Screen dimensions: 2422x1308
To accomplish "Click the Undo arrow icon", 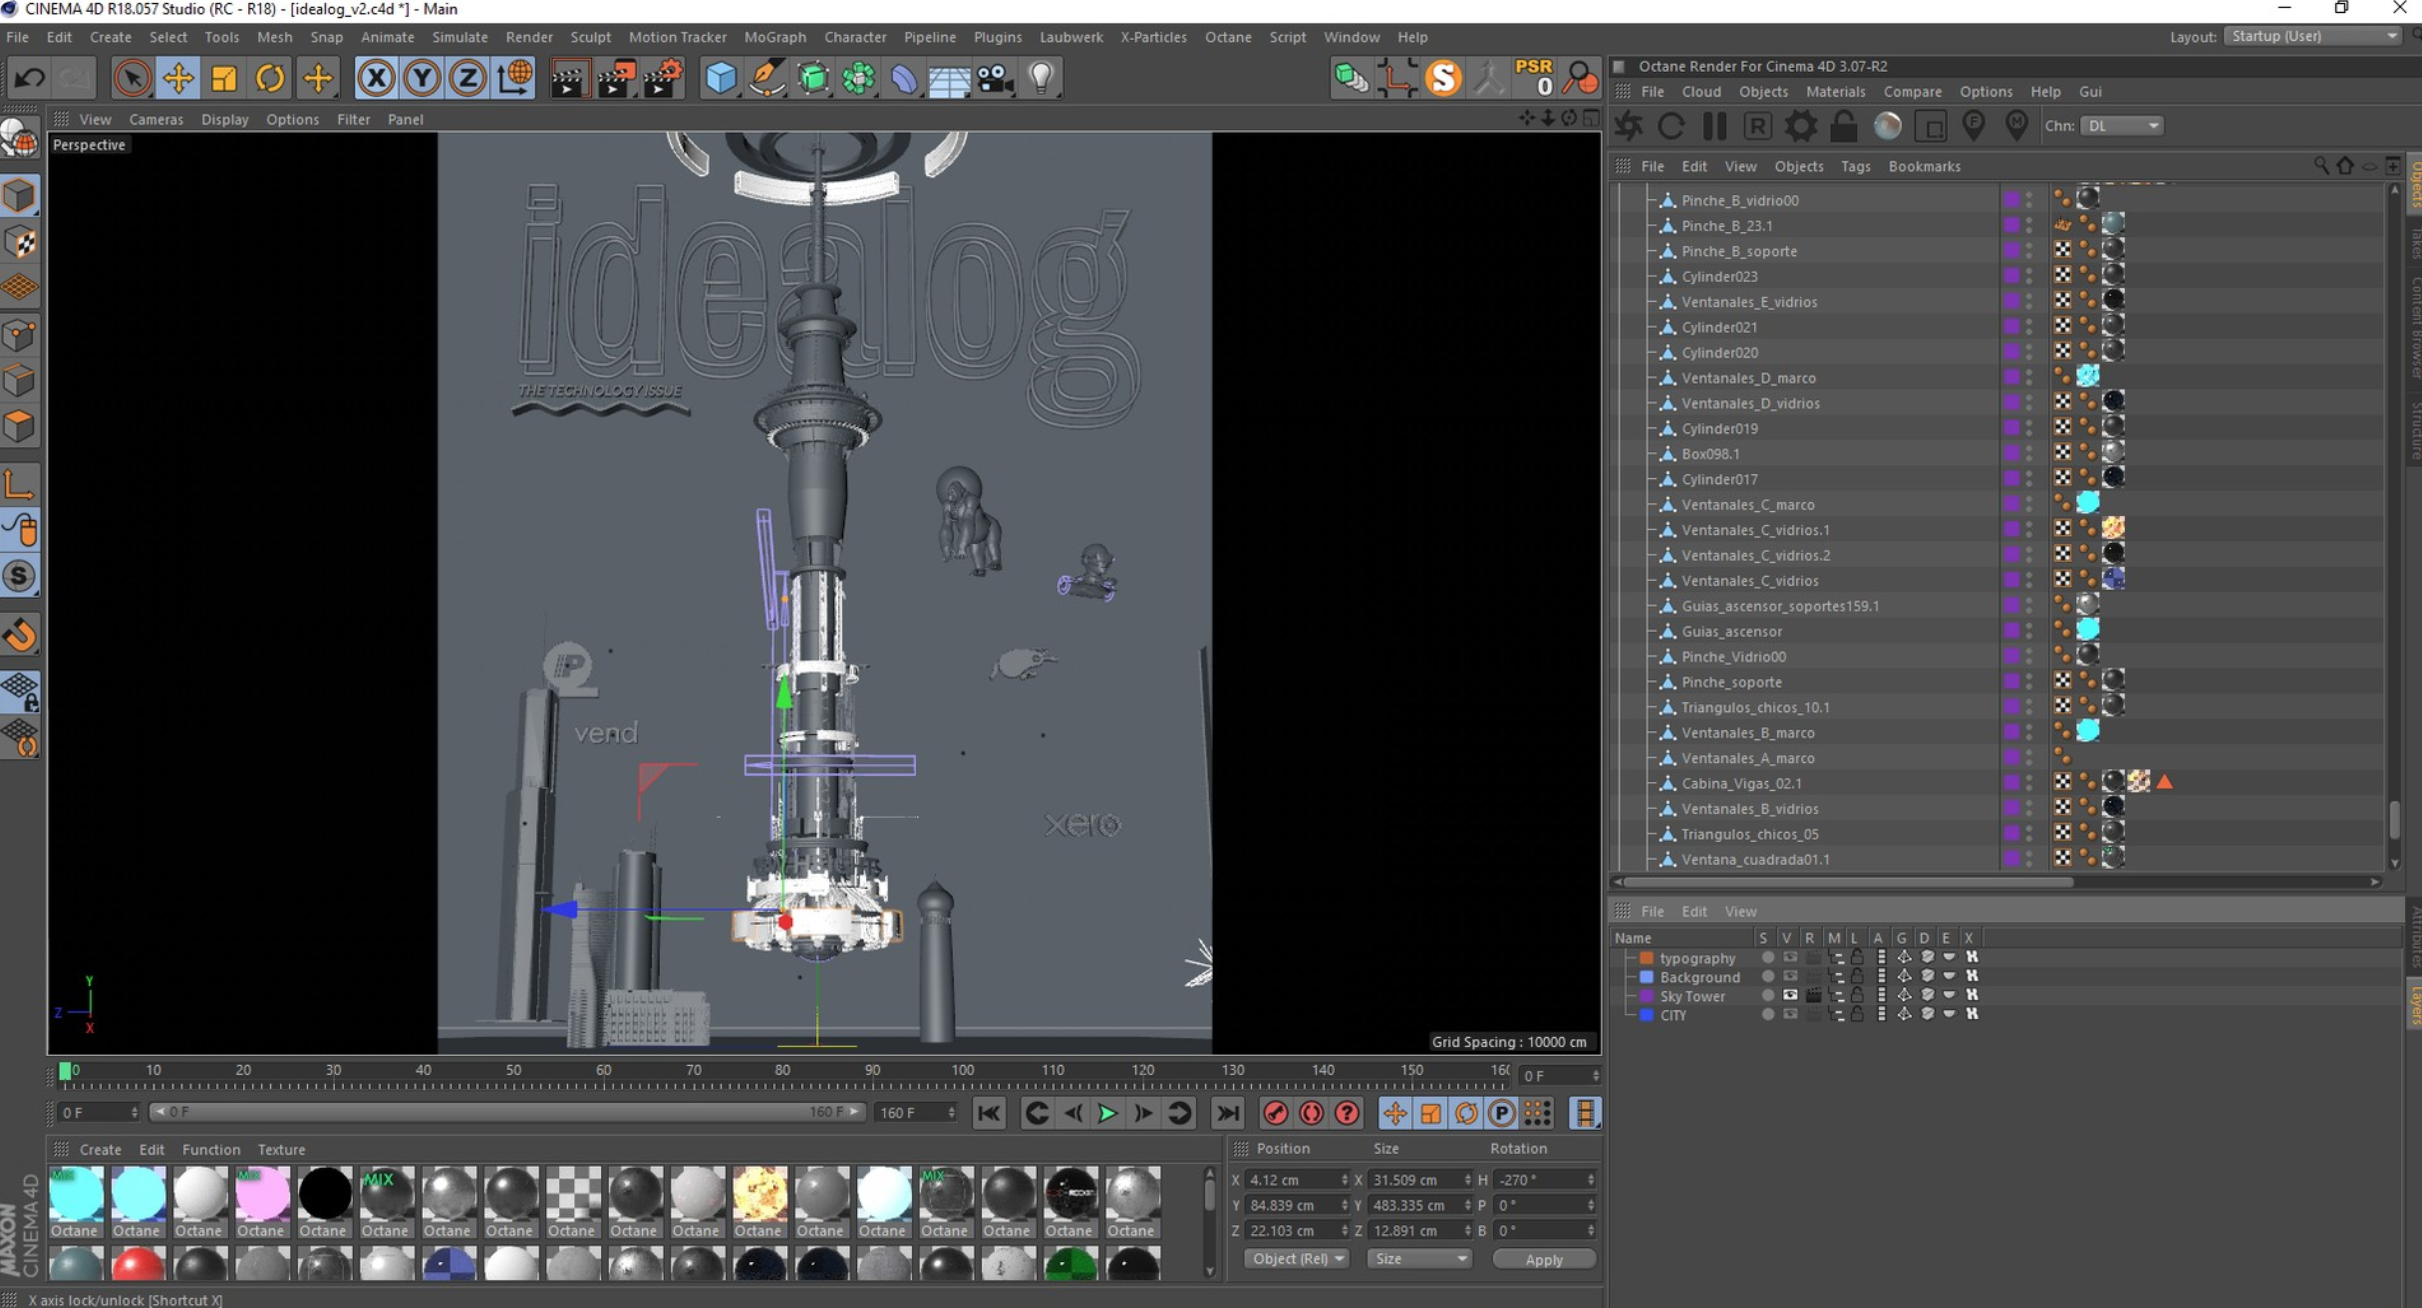I will click(29, 78).
